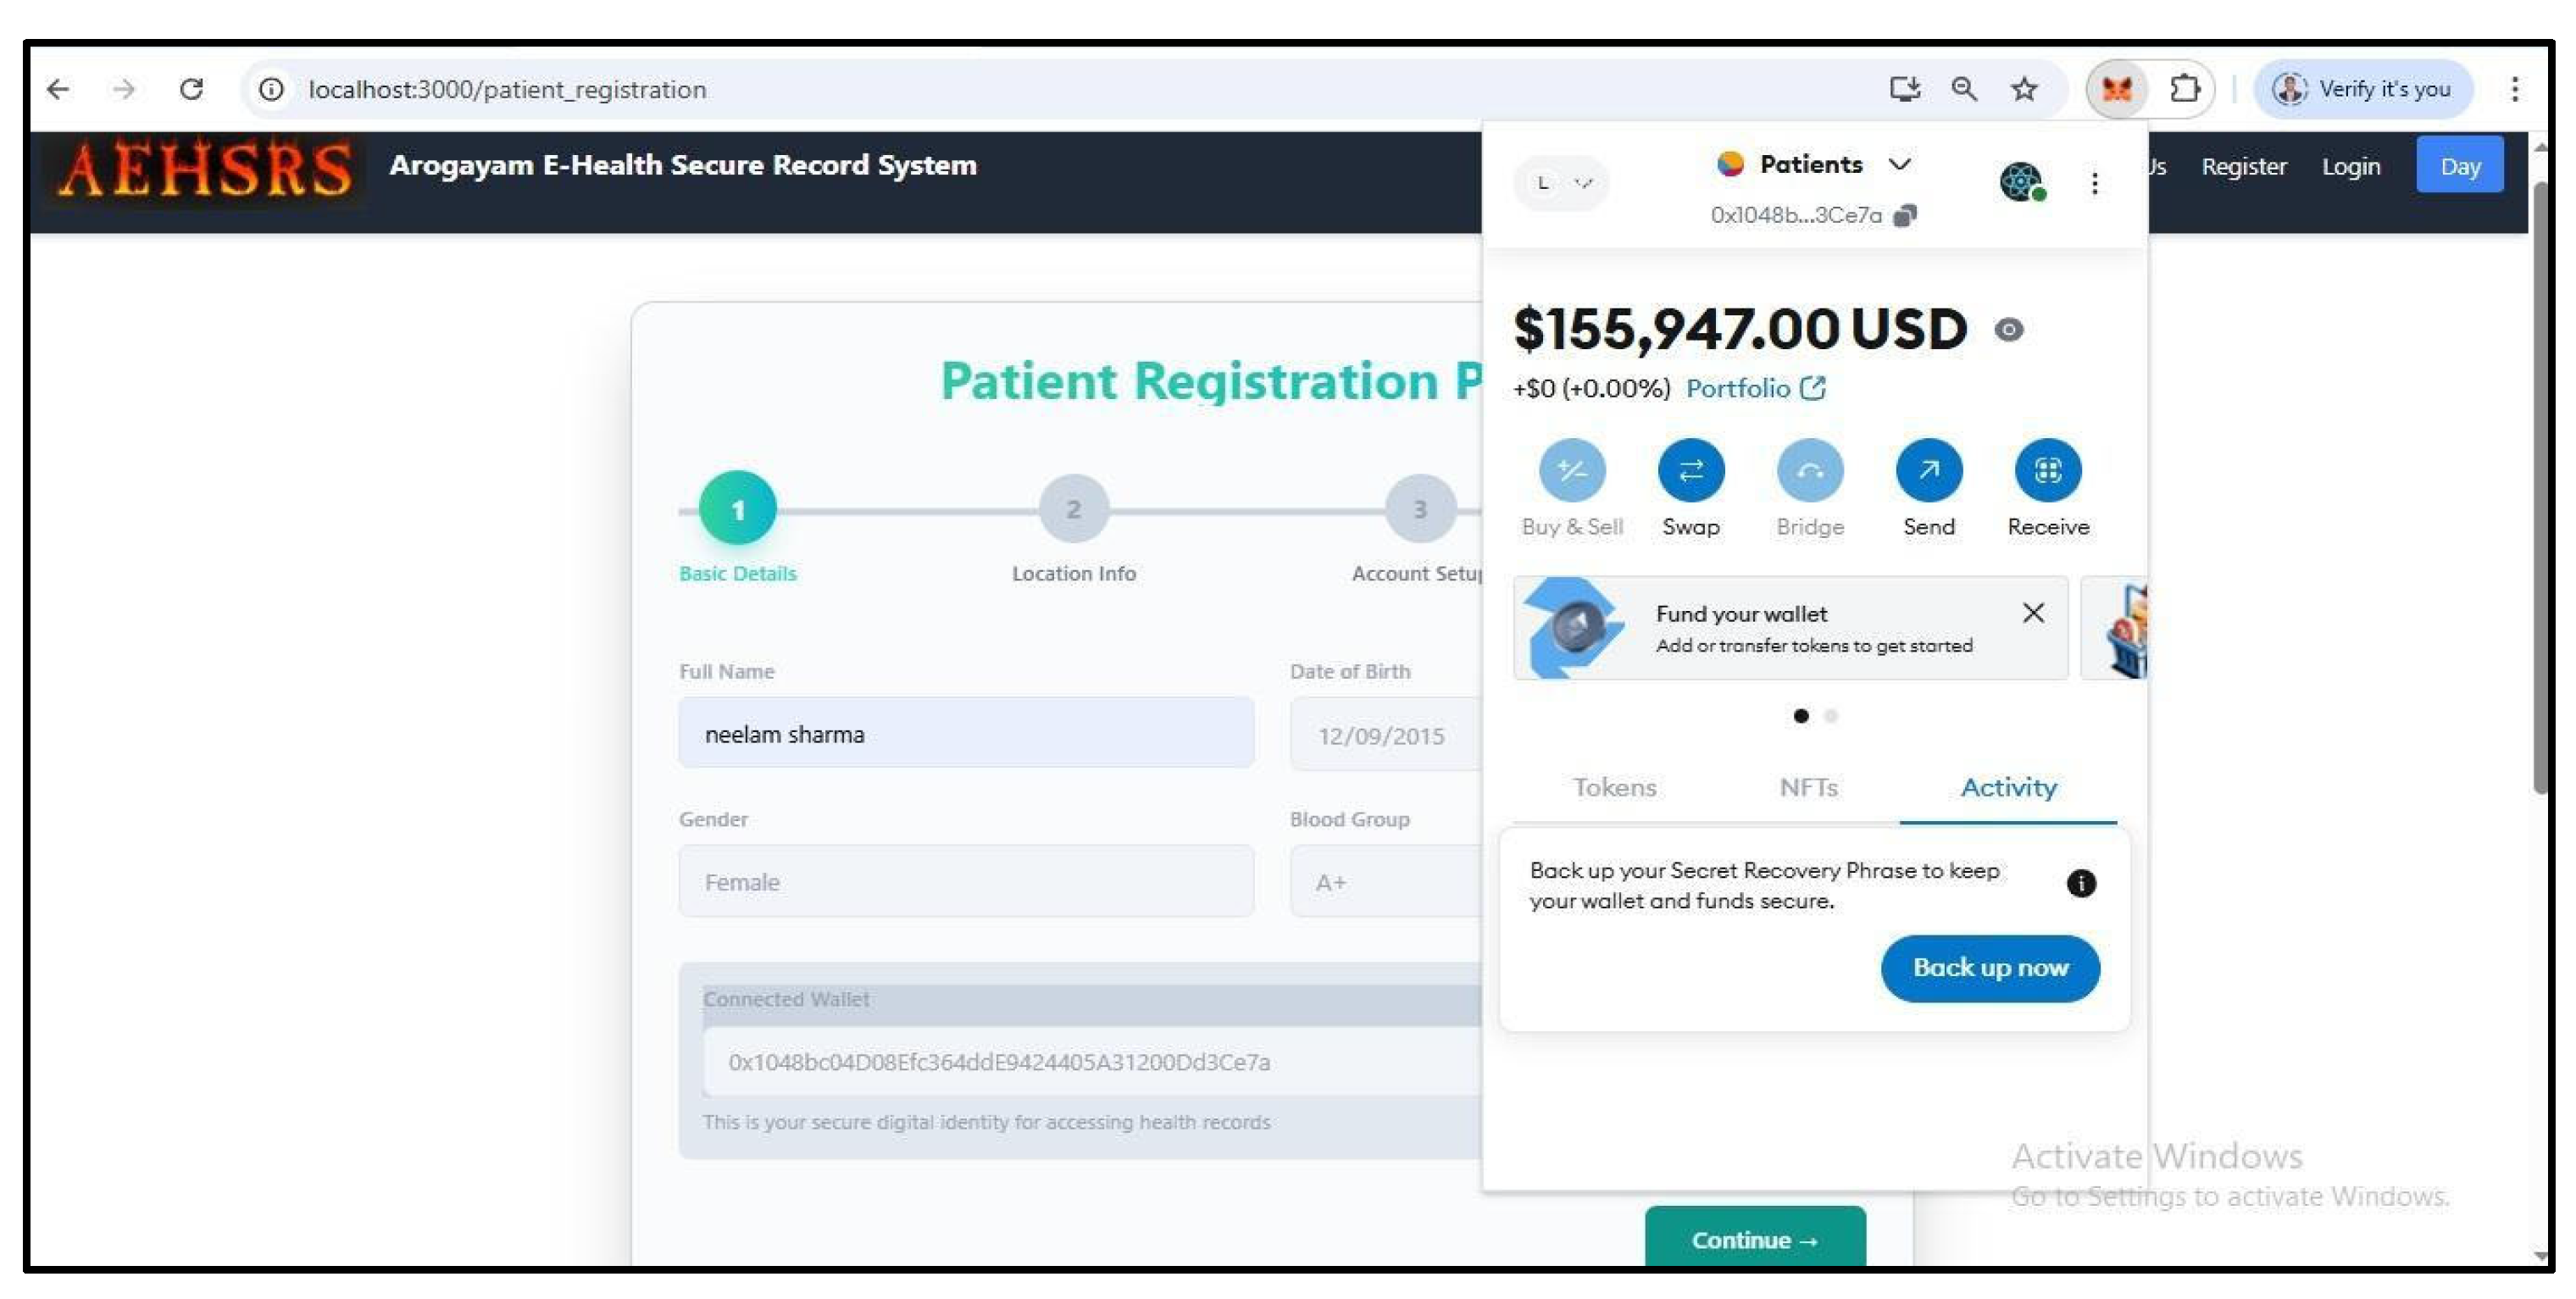
Task: Dismiss the Fund your wallet banner
Action: [x=2032, y=613]
